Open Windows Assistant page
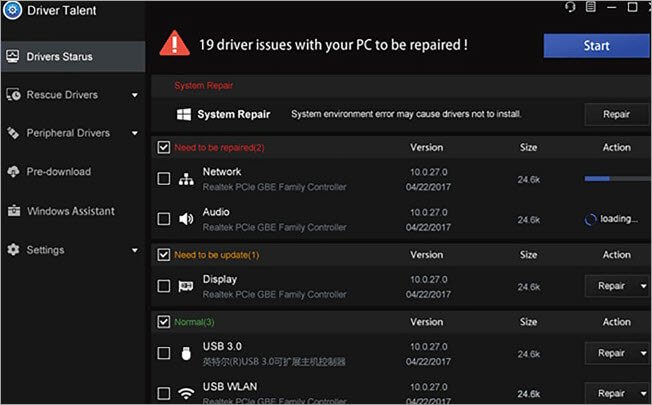 tap(73, 211)
